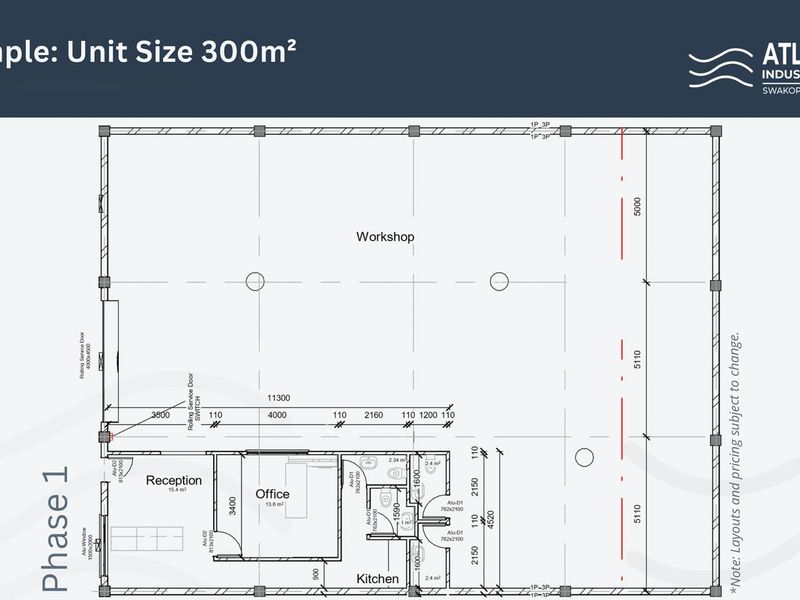Click the reception desk table drawing
Screen dimensions: 800x600
pyautogui.click(x=147, y=539)
